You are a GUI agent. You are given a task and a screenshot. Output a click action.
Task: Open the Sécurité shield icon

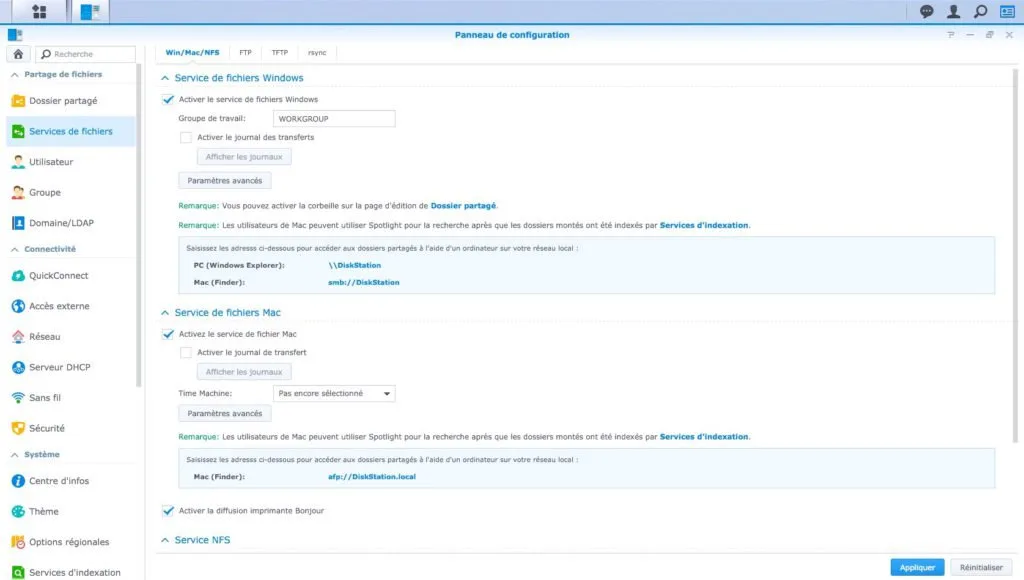point(18,428)
